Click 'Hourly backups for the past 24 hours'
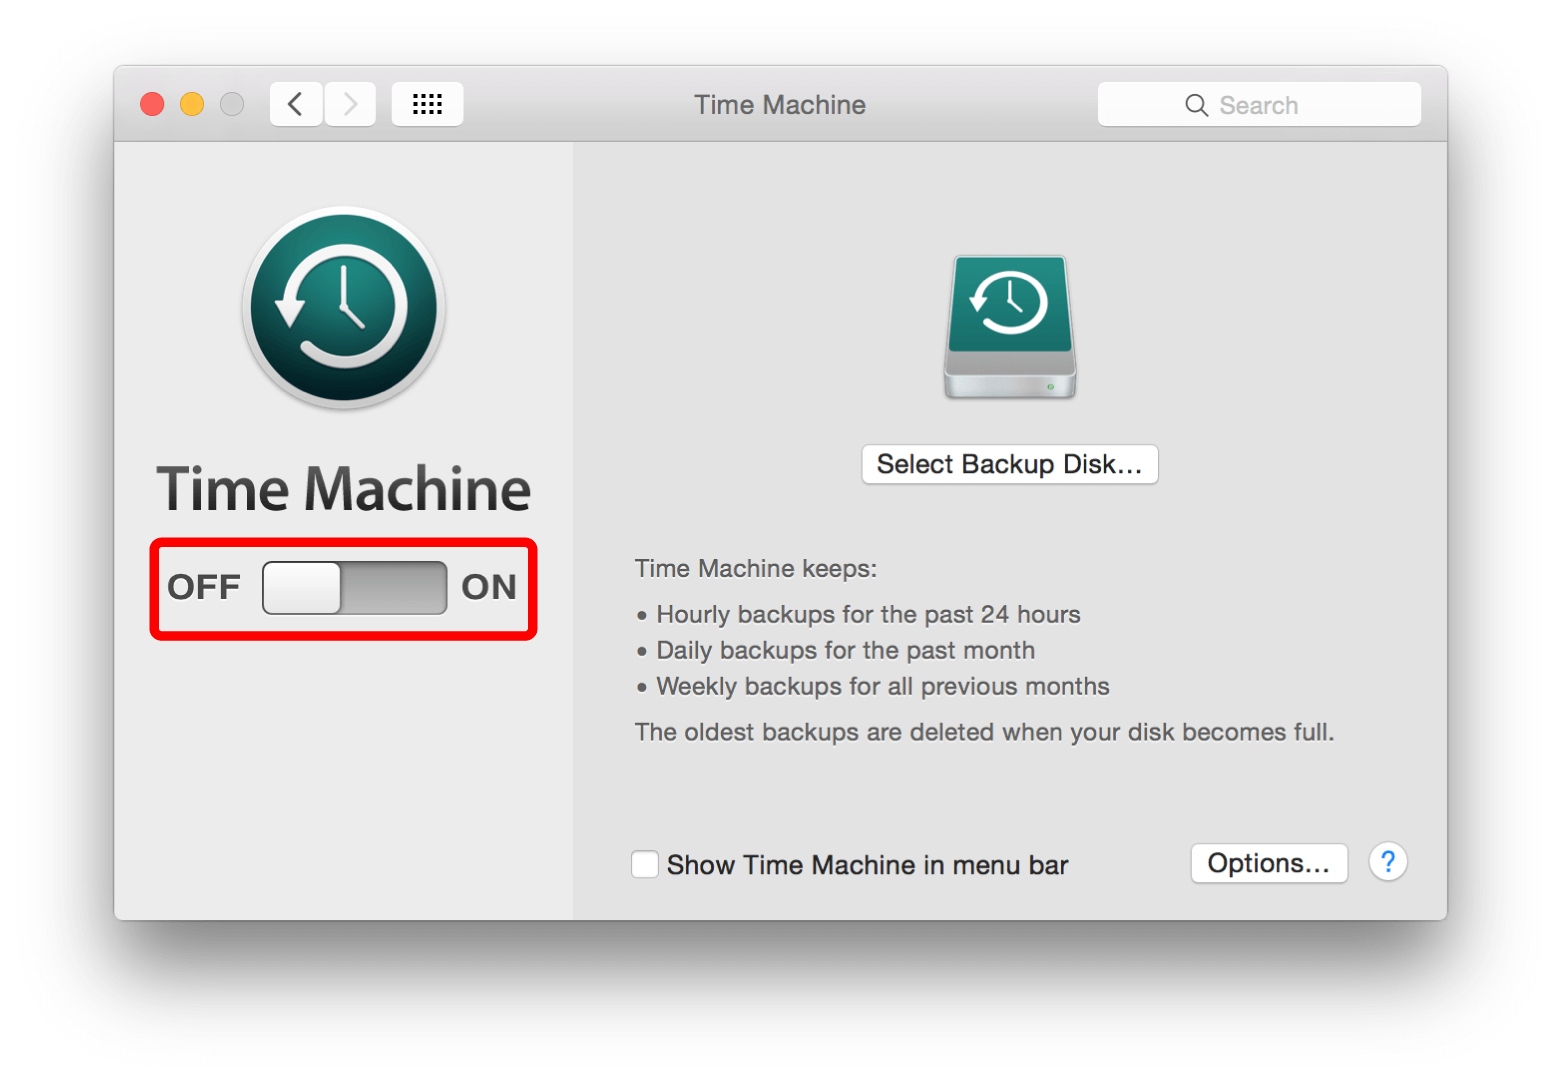This screenshot has width=1560, height=1081. tap(868, 614)
